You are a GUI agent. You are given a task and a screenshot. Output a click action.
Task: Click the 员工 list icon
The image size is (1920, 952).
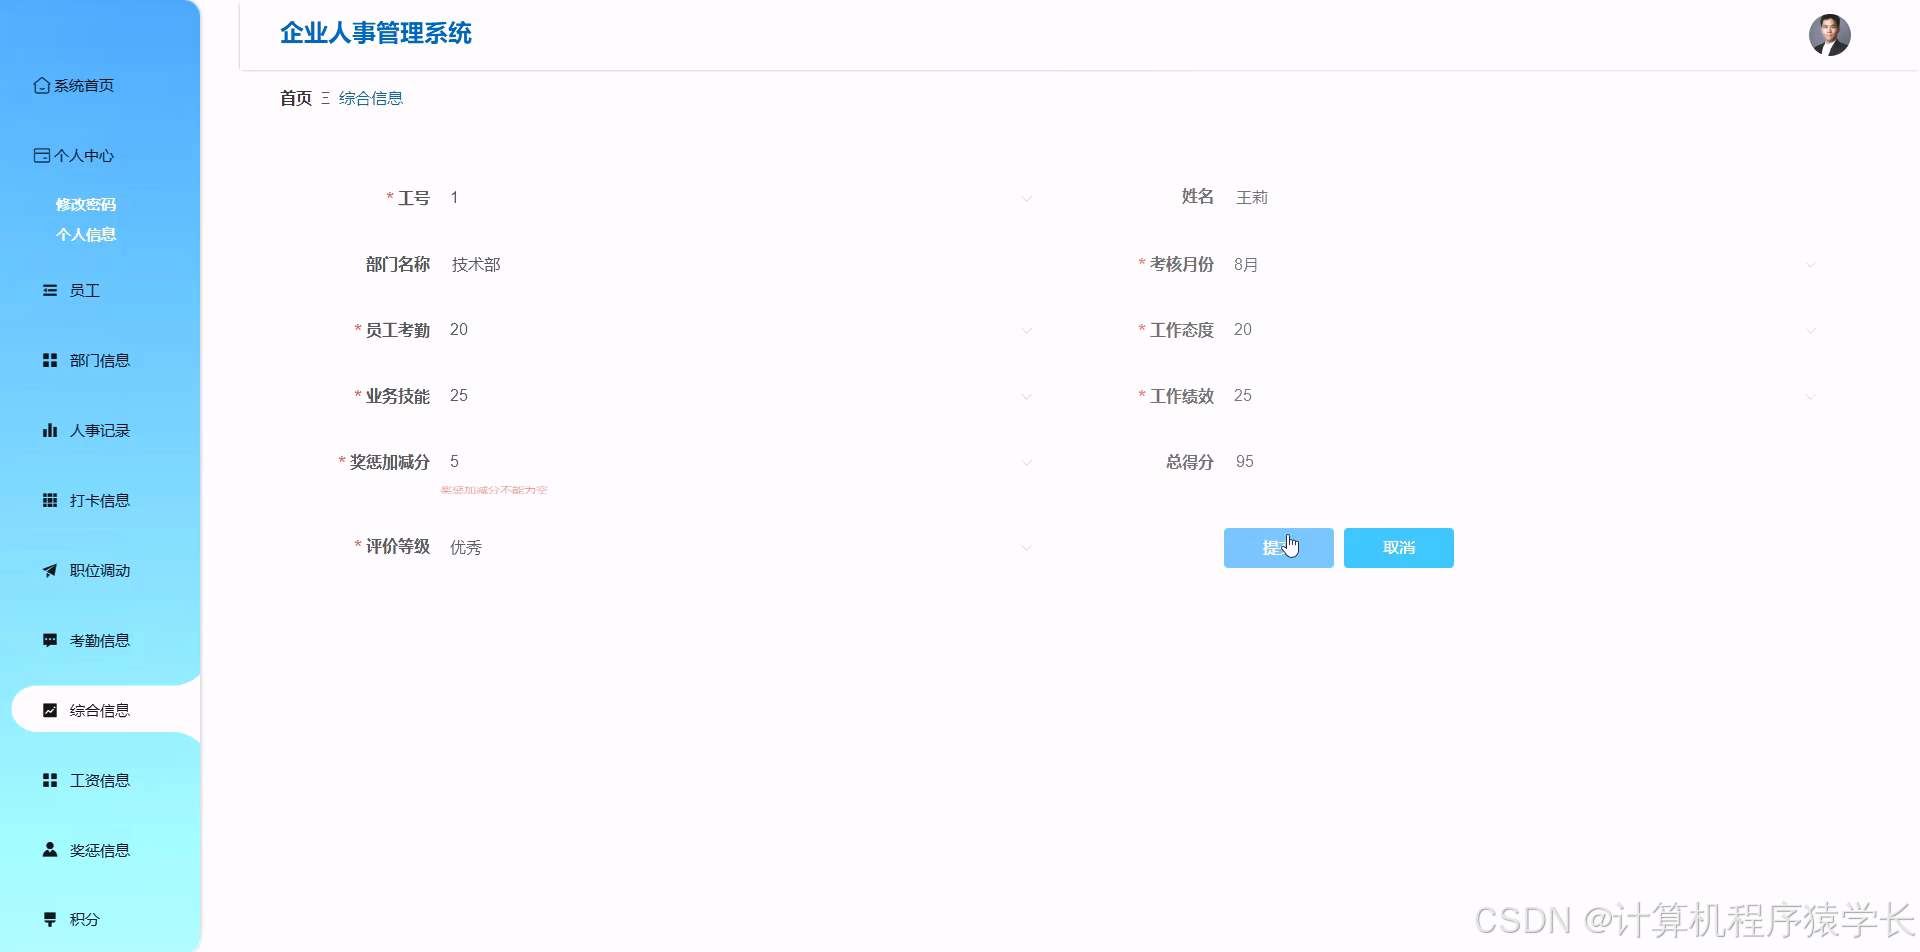[50, 291]
